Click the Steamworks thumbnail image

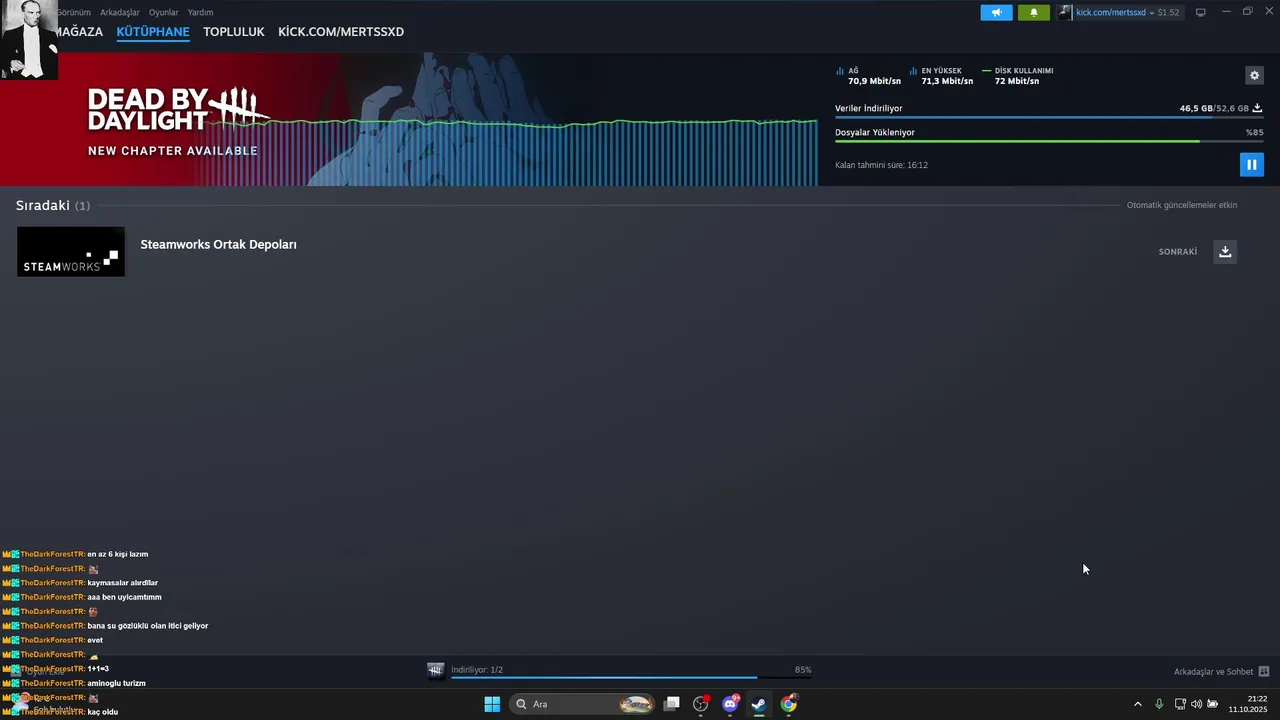[x=71, y=251]
